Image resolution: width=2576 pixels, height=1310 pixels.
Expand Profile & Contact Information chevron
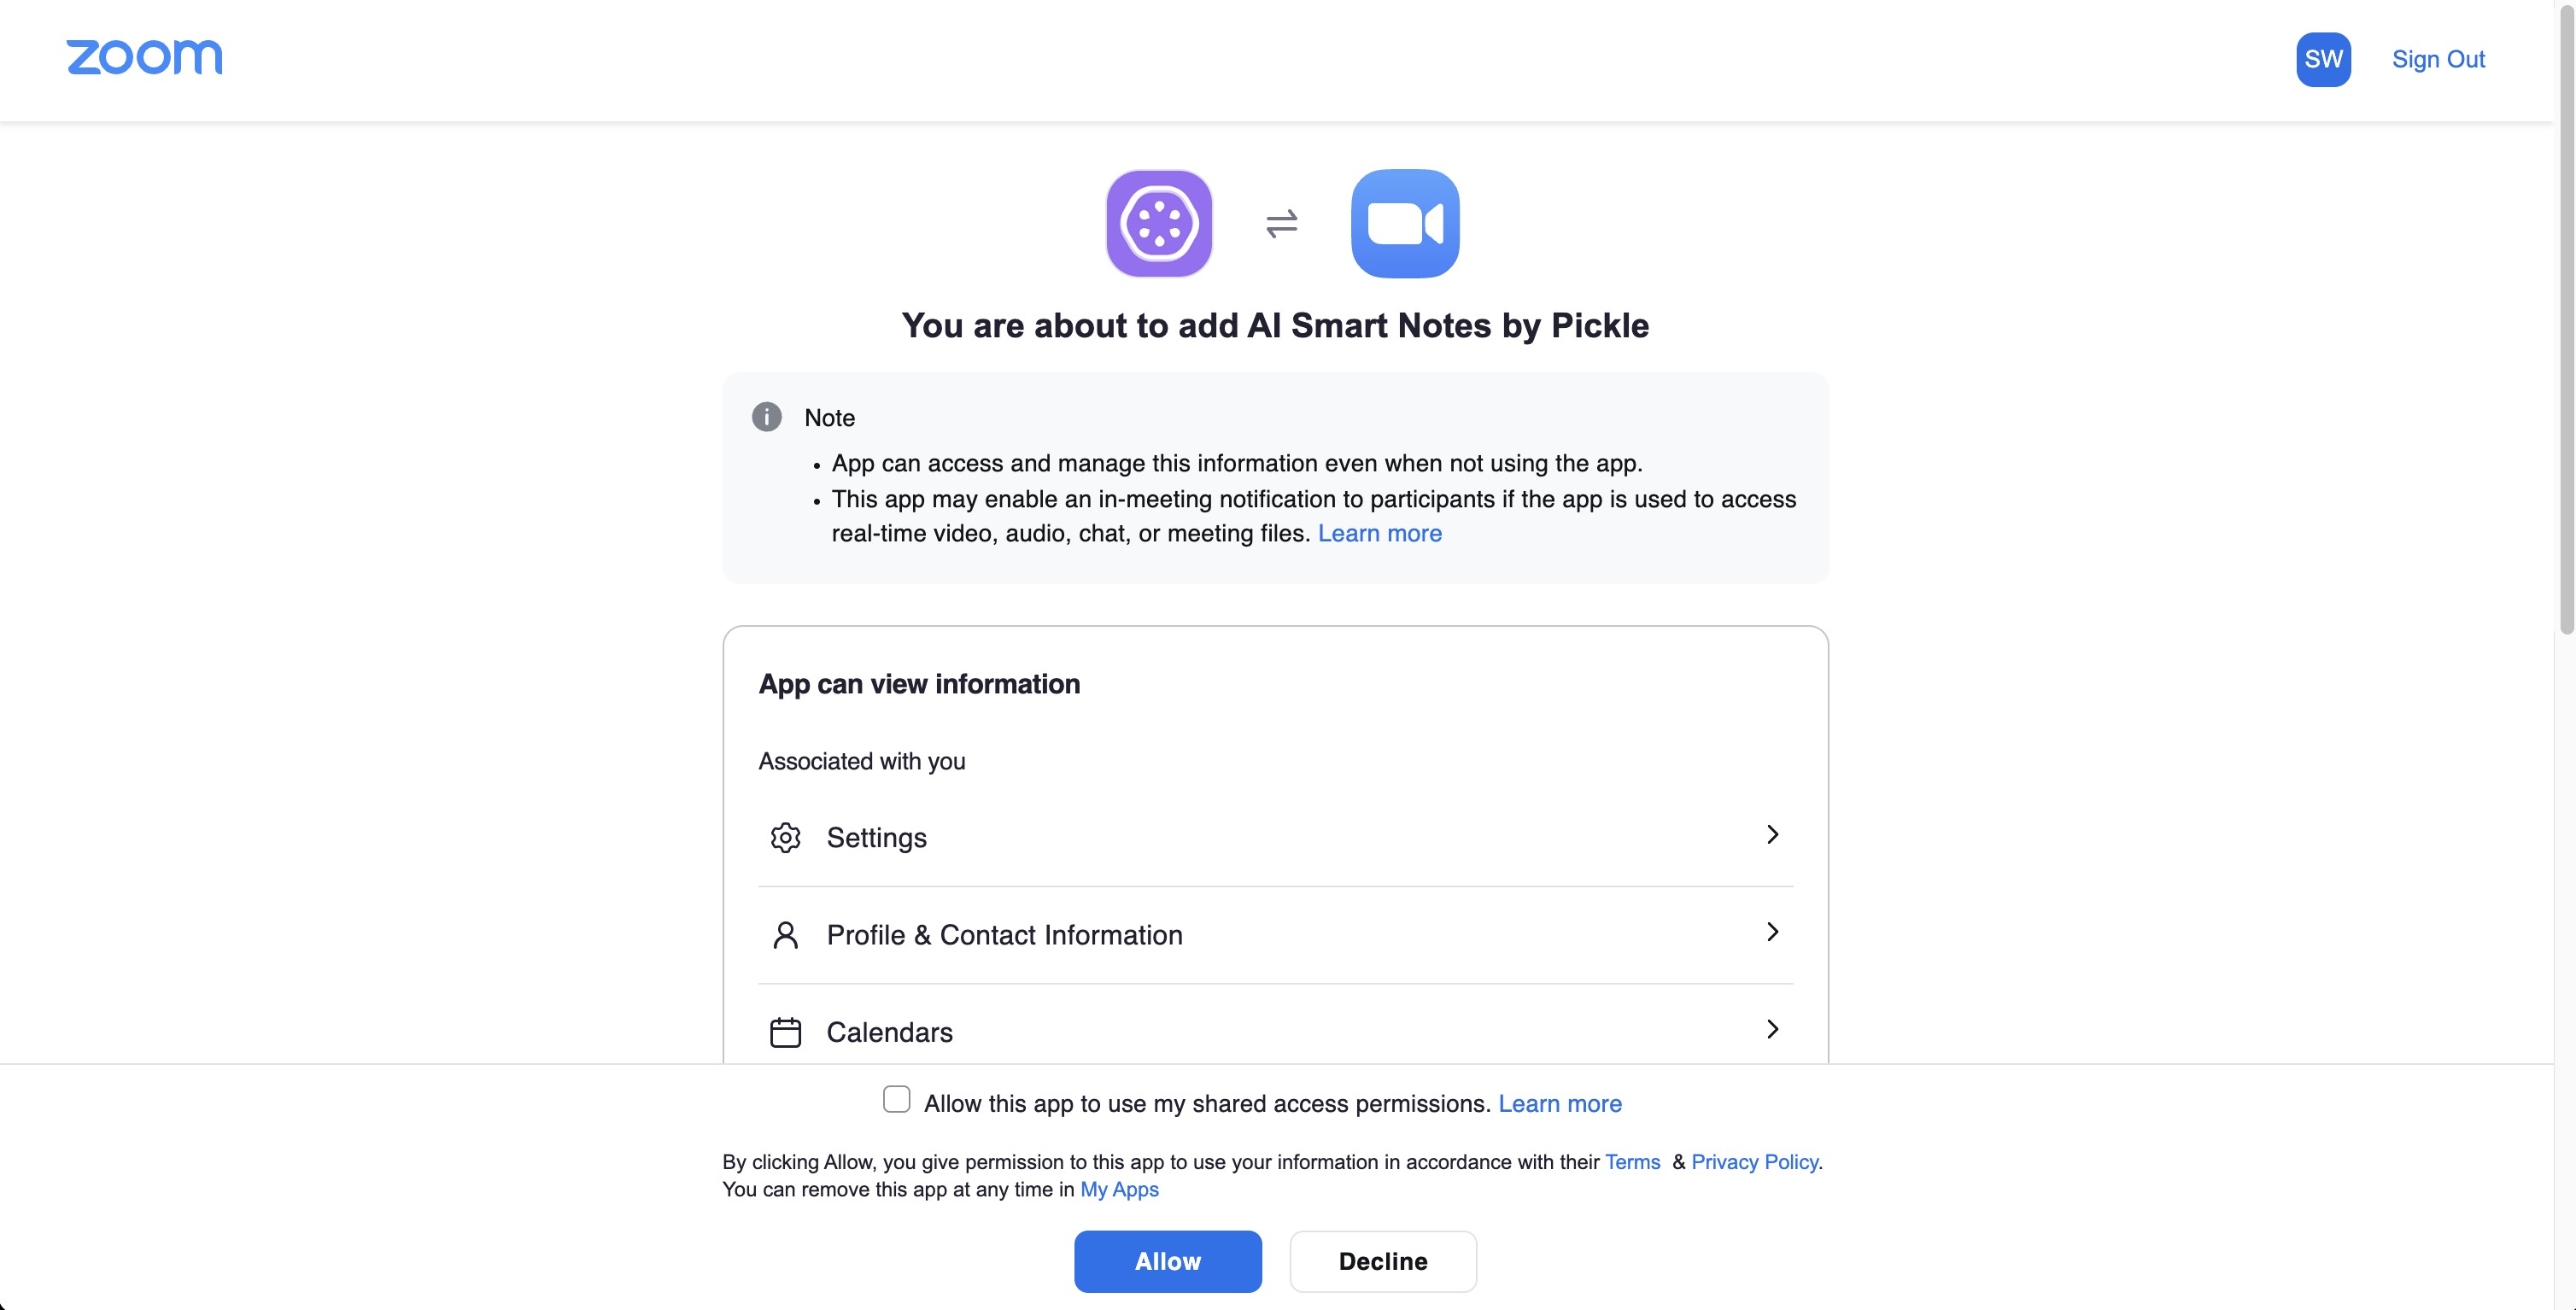pyautogui.click(x=1773, y=932)
